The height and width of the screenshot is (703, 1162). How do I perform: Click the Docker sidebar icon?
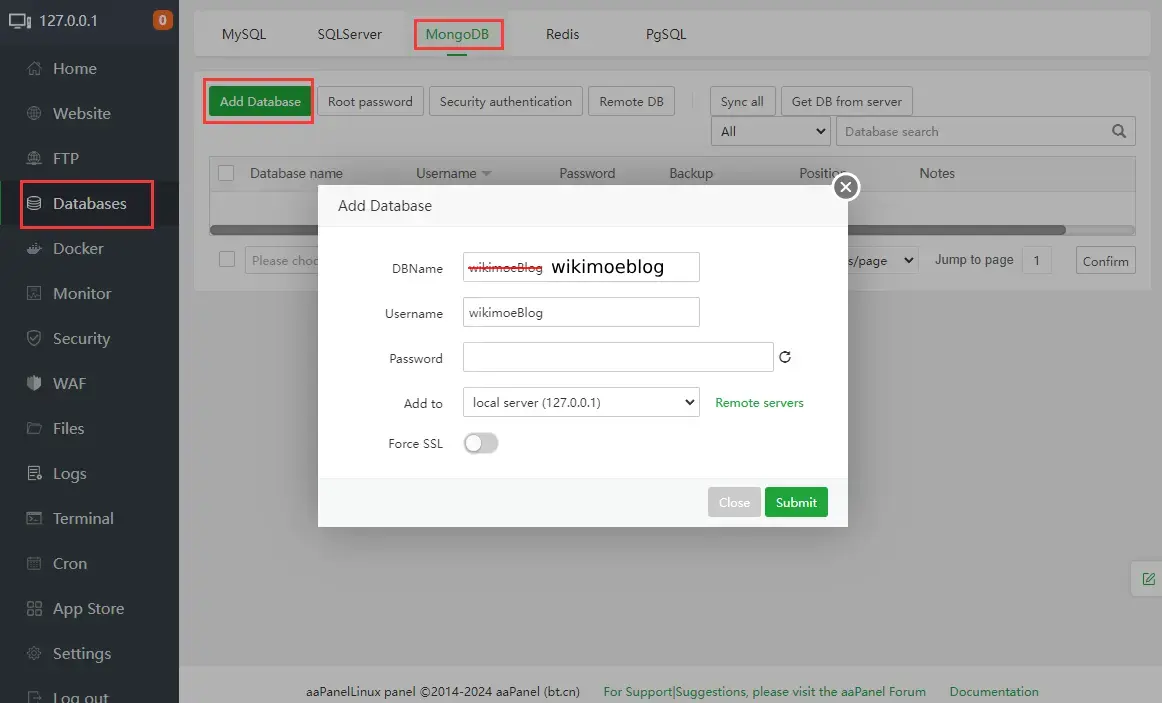click(x=35, y=249)
